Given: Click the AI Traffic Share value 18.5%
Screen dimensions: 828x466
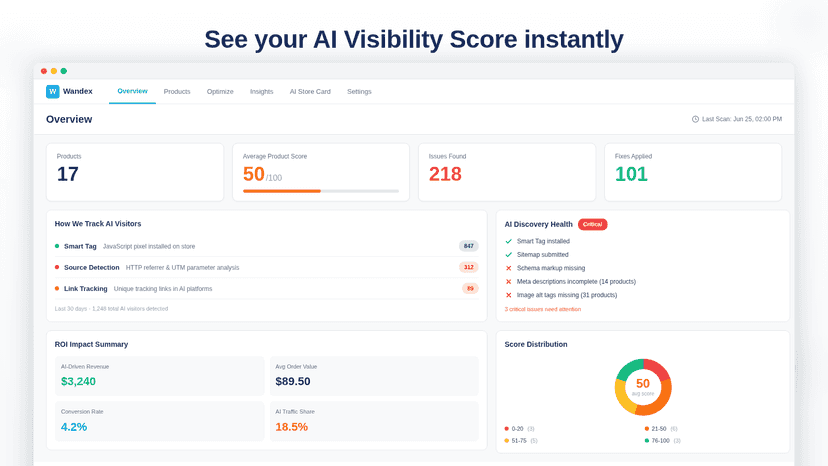Looking at the screenshot, I should pyautogui.click(x=291, y=427).
